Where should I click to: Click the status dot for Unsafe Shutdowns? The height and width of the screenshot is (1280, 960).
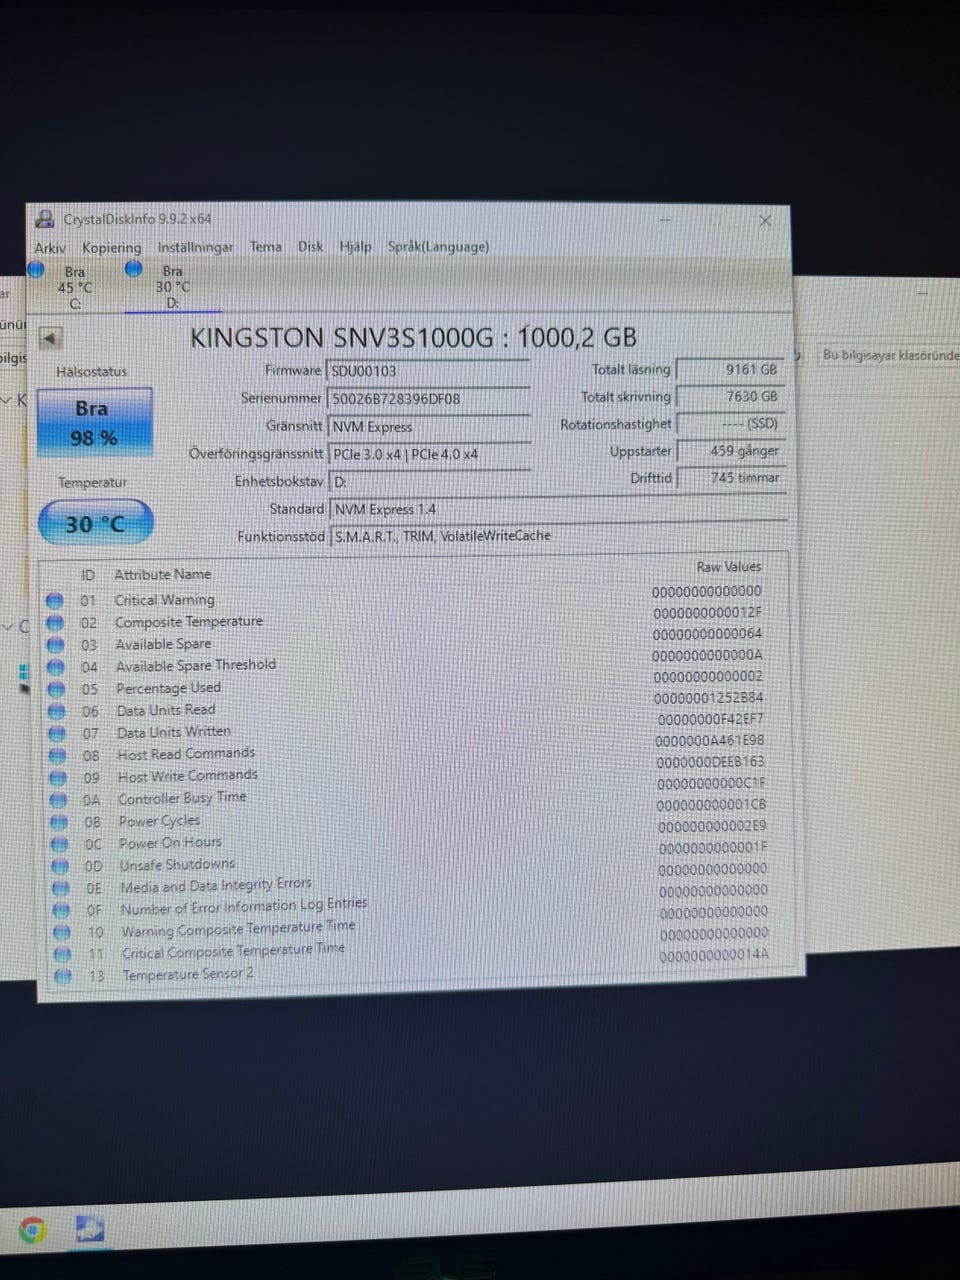(x=60, y=866)
